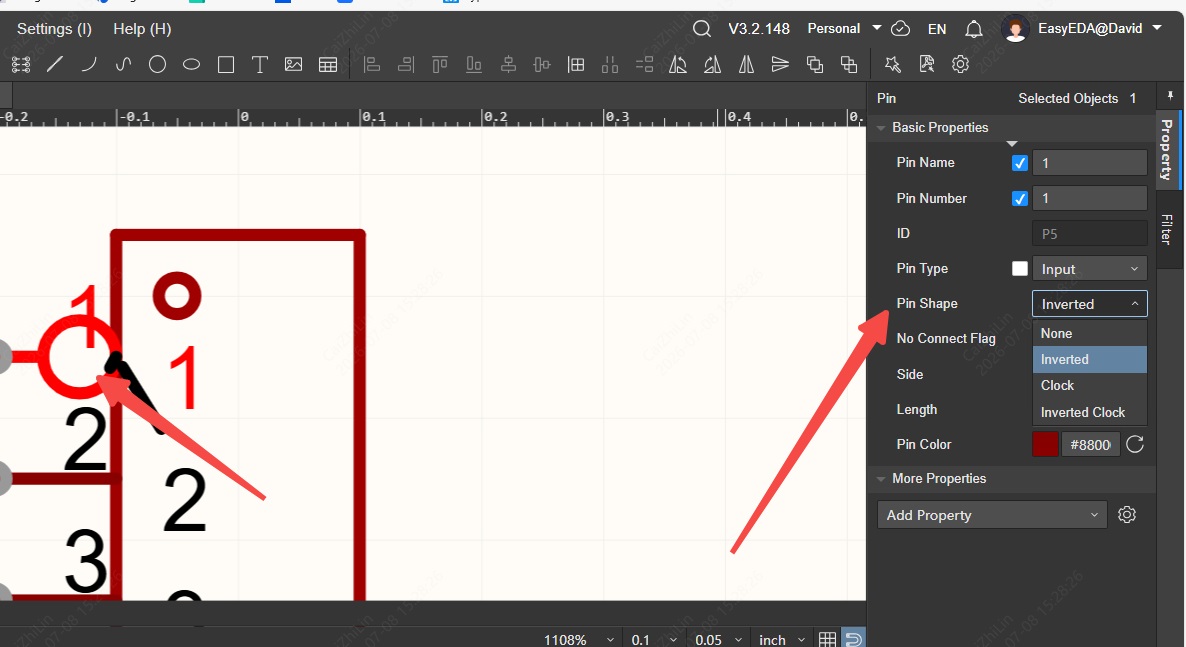Open the Personal workspace dropdown
This screenshot has height=647, width=1186.
pos(844,28)
